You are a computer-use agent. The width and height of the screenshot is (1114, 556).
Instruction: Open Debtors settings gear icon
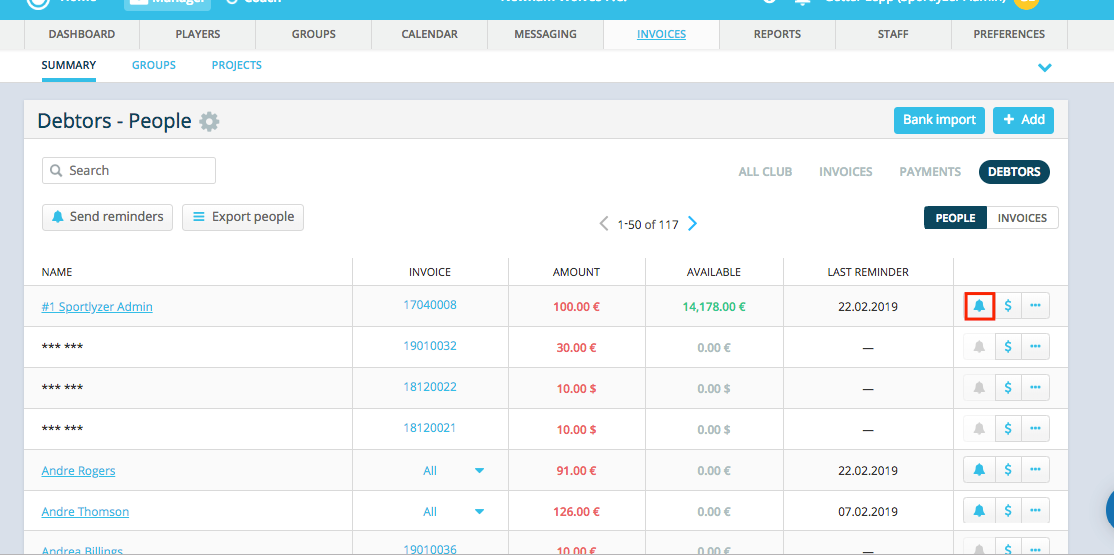[x=209, y=121]
